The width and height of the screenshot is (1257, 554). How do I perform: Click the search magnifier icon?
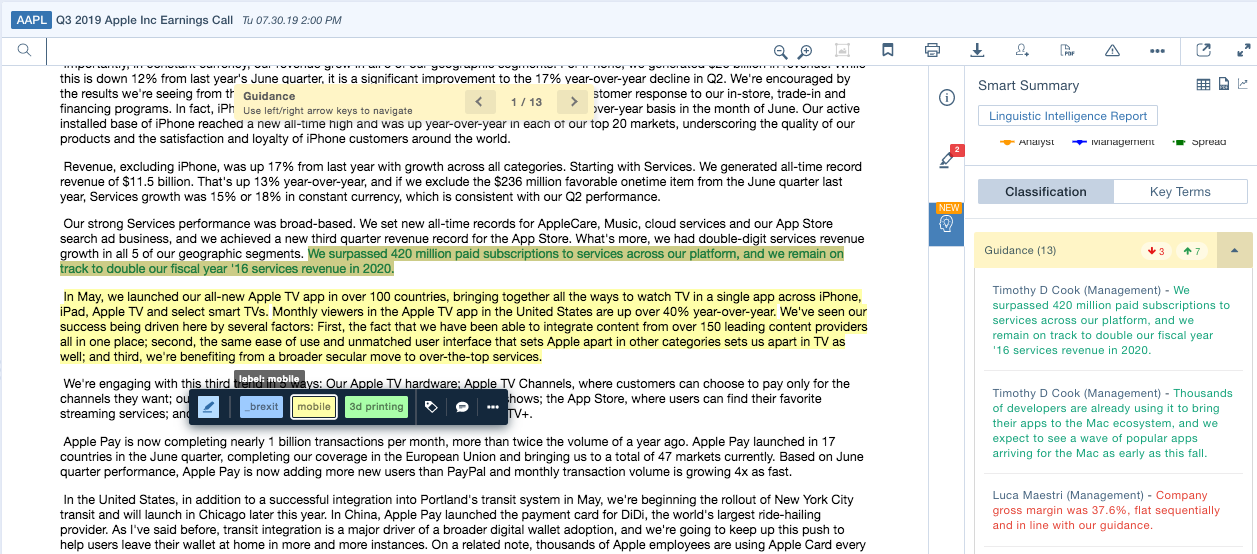(x=24, y=50)
